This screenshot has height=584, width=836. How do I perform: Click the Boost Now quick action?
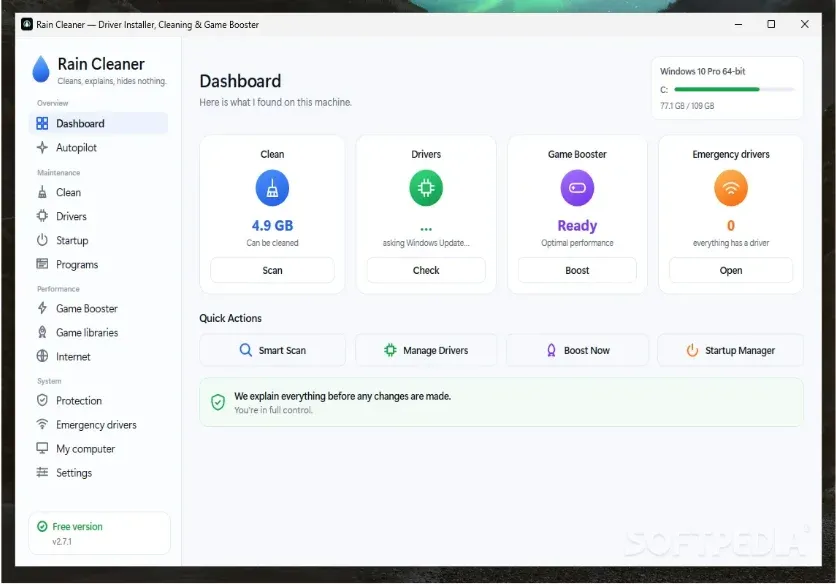tap(577, 350)
